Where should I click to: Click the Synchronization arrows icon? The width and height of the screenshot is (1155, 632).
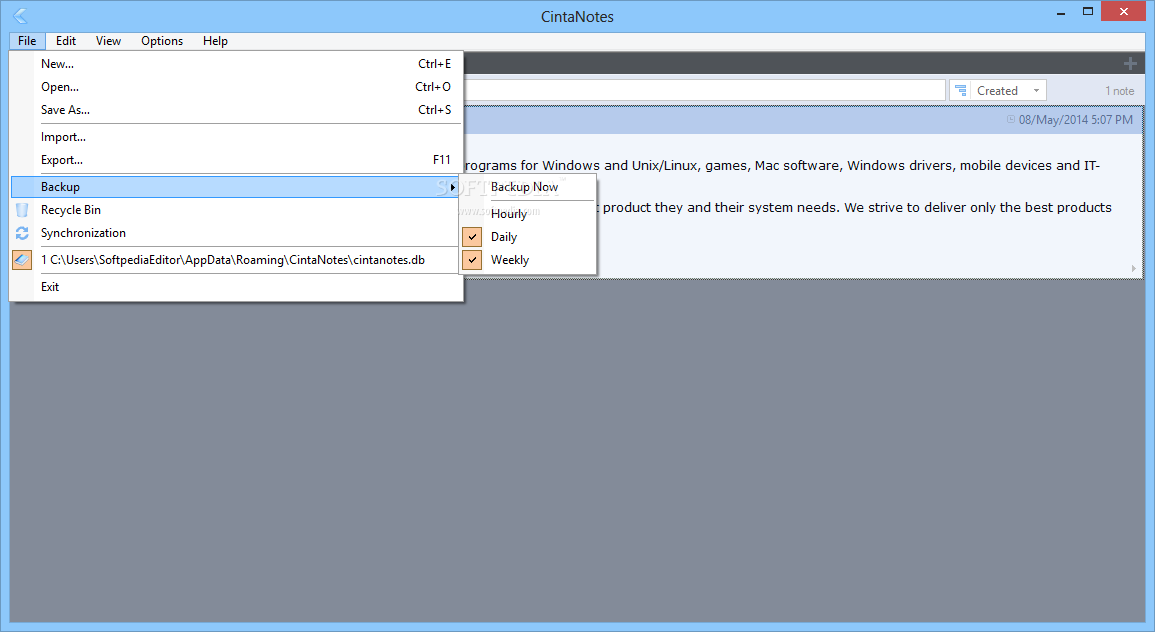coord(22,233)
